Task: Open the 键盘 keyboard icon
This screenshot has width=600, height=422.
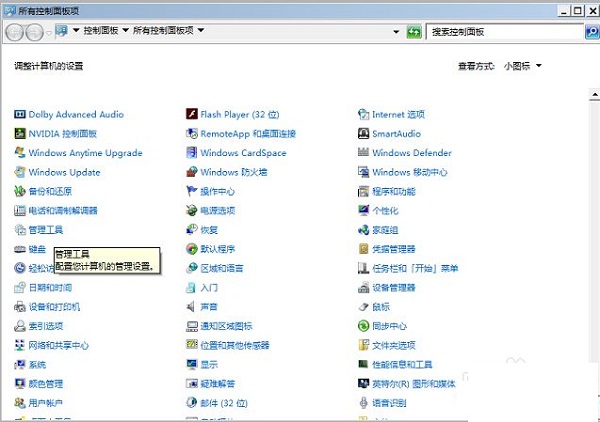Action: click(20, 249)
